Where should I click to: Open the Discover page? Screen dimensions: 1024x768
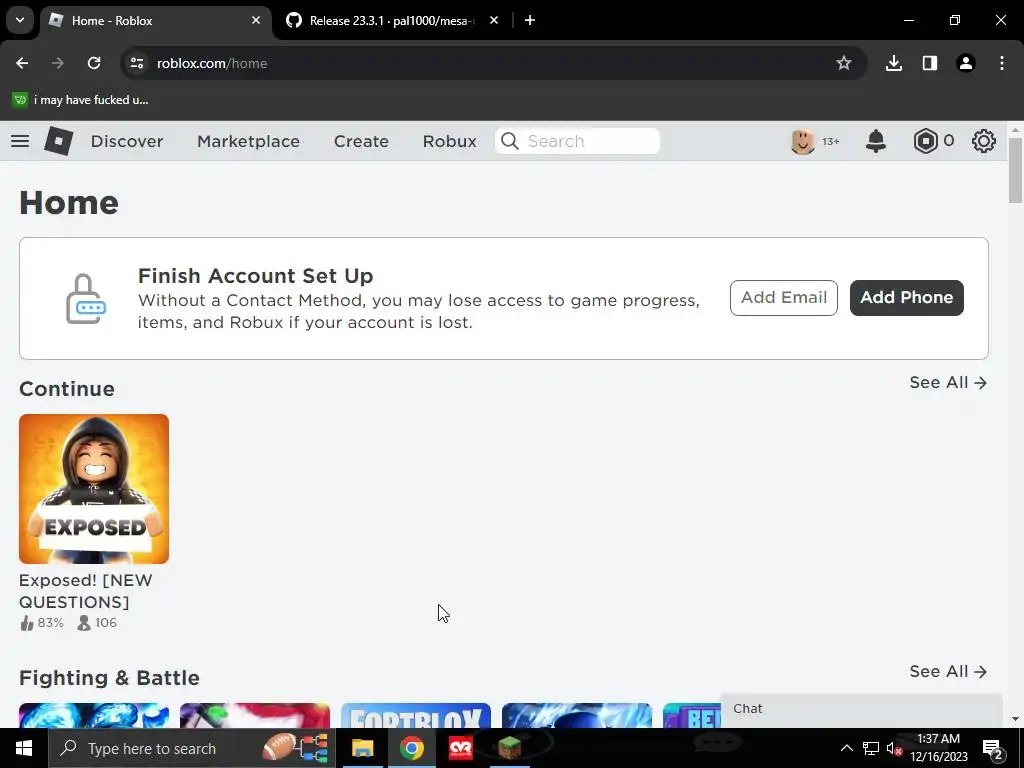(x=127, y=141)
